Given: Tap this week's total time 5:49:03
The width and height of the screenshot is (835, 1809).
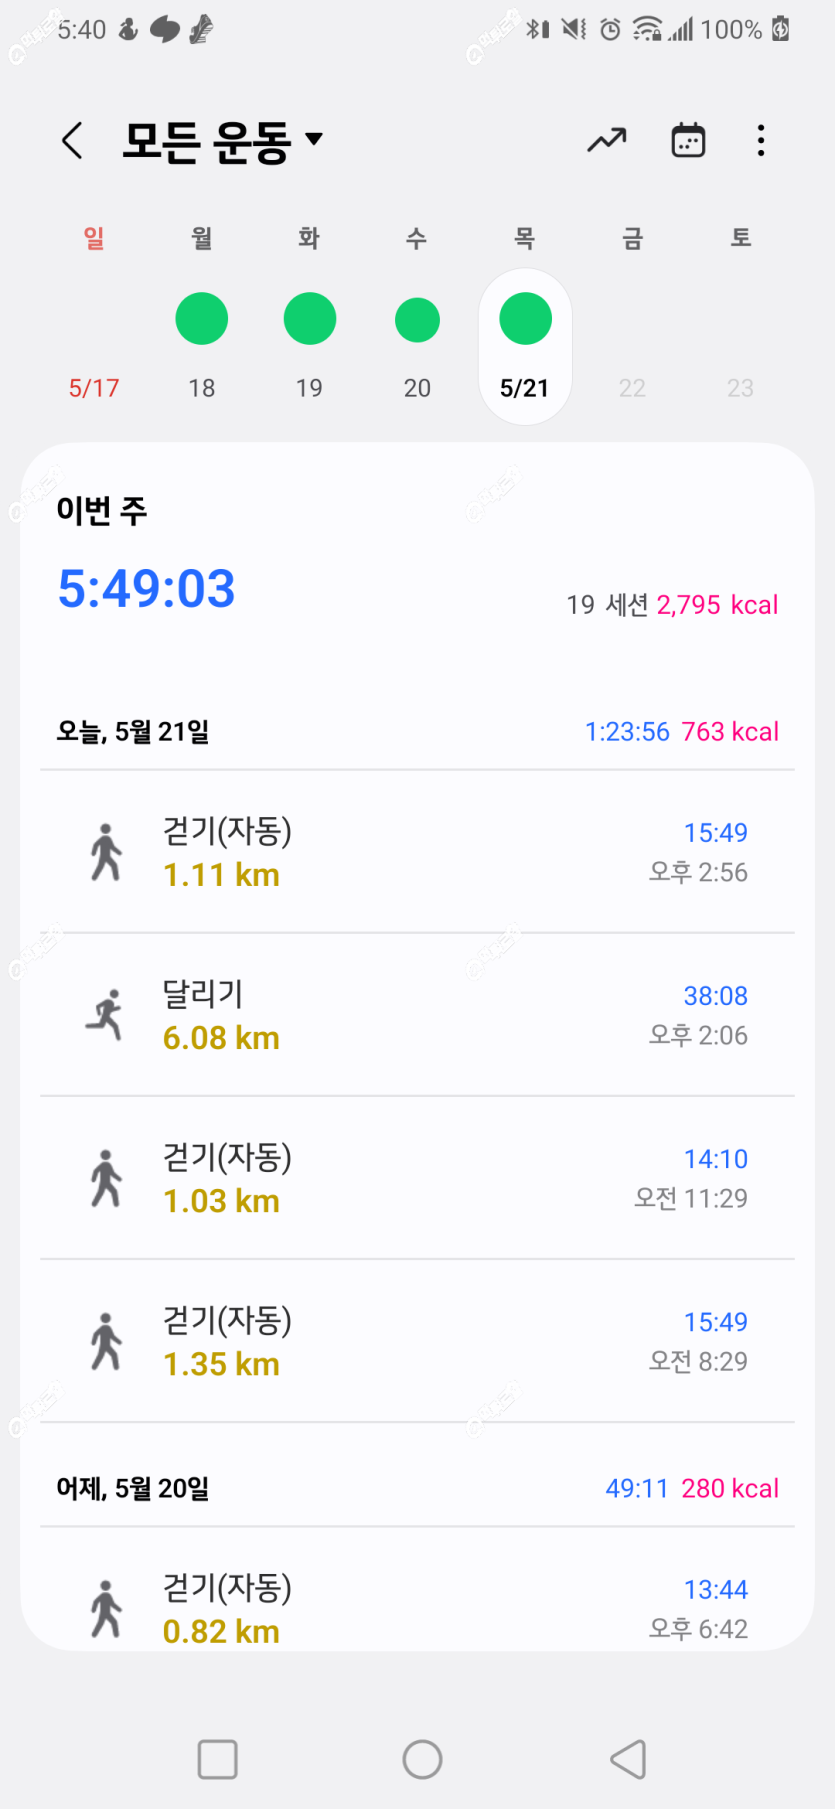Looking at the screenshot, I should [x=146, y=588].
